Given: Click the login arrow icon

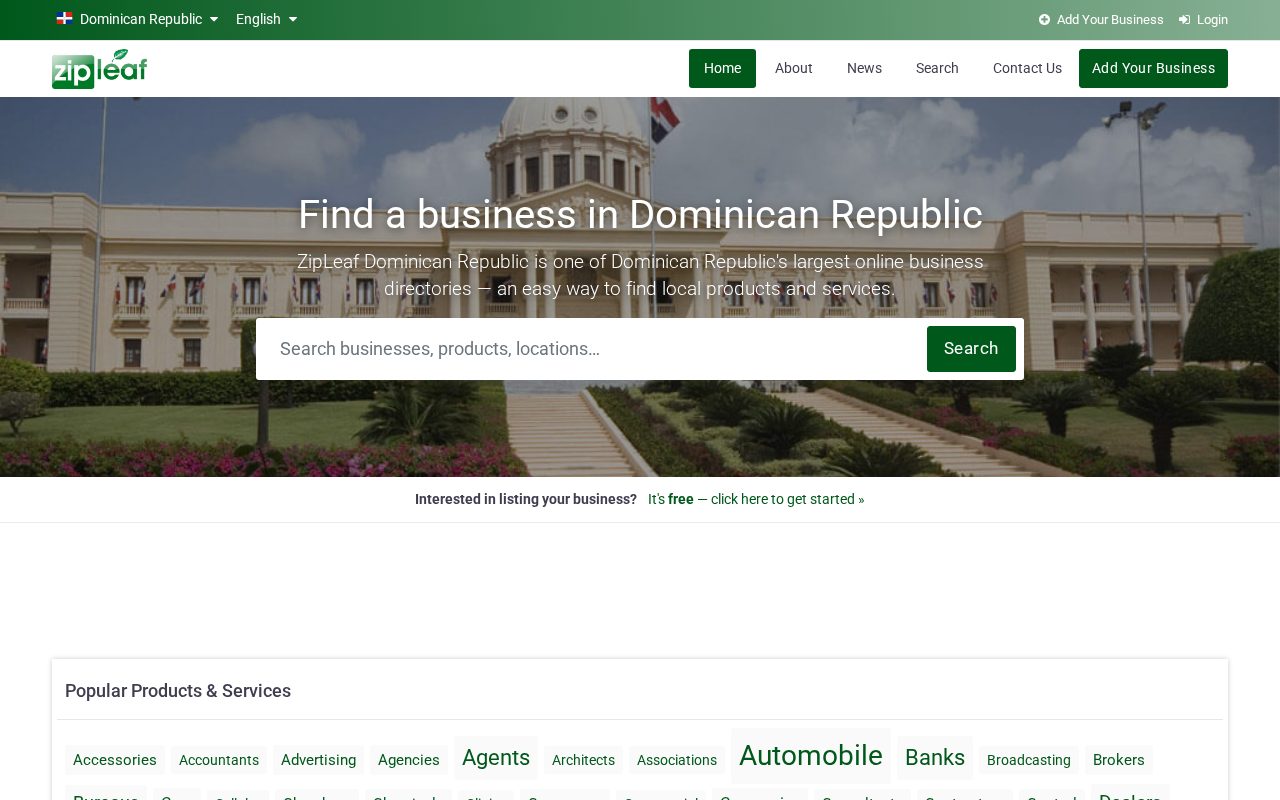Looking at the screenshot, I should pyautogui.click(x=1184, y=20).
